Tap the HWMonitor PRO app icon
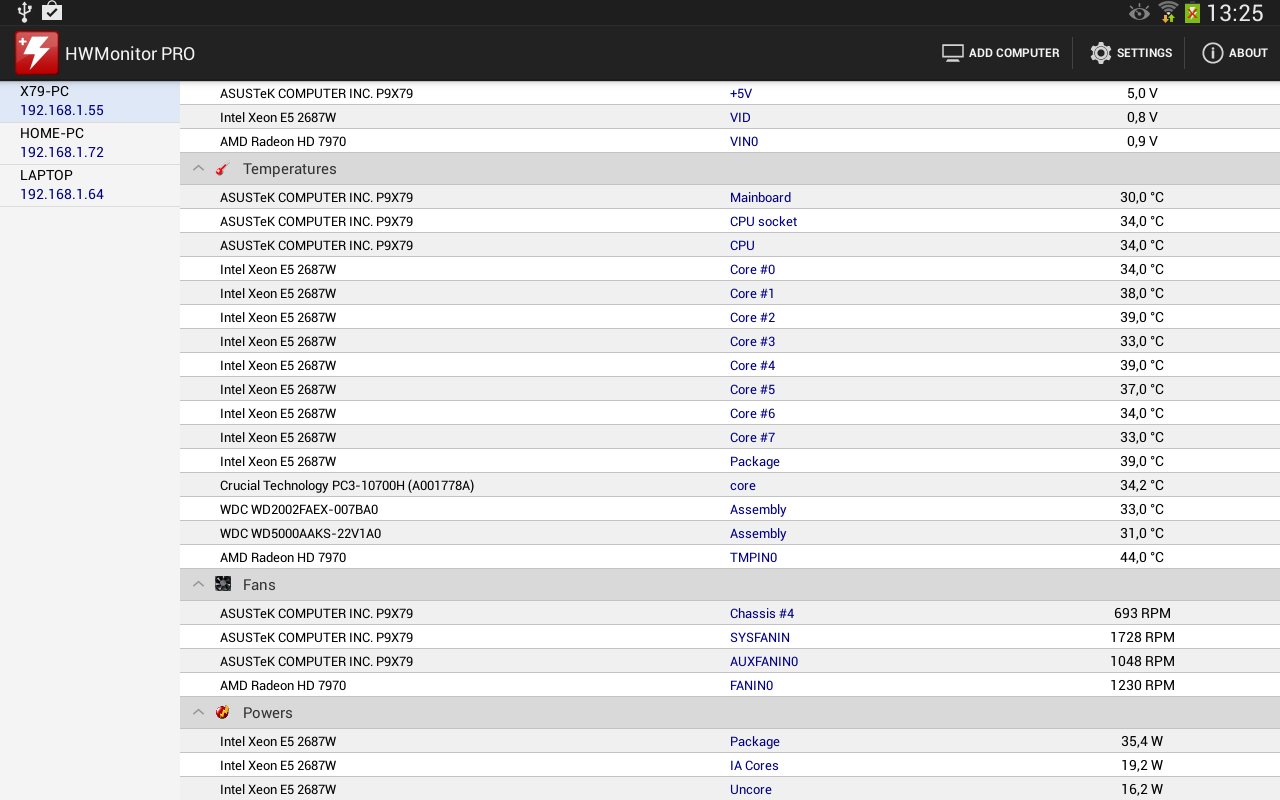The width and height of the screenshot is (1280, 800). pos(36,53)
